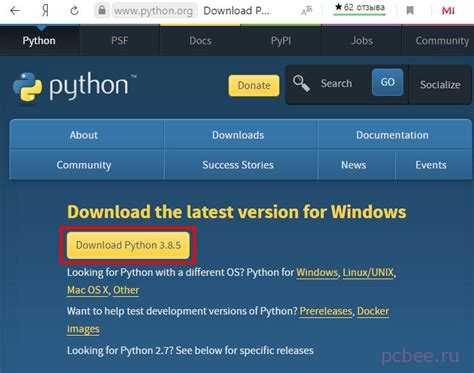The width and height of the screenshot is (474, 373).
Task: Click the Download P... page title text
Action: tap(237, 11)
